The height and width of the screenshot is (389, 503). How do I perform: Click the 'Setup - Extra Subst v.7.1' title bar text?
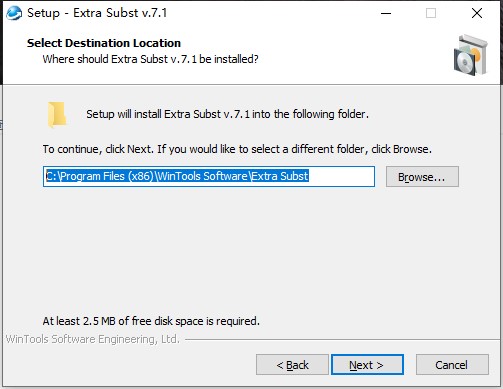[97, 13]
